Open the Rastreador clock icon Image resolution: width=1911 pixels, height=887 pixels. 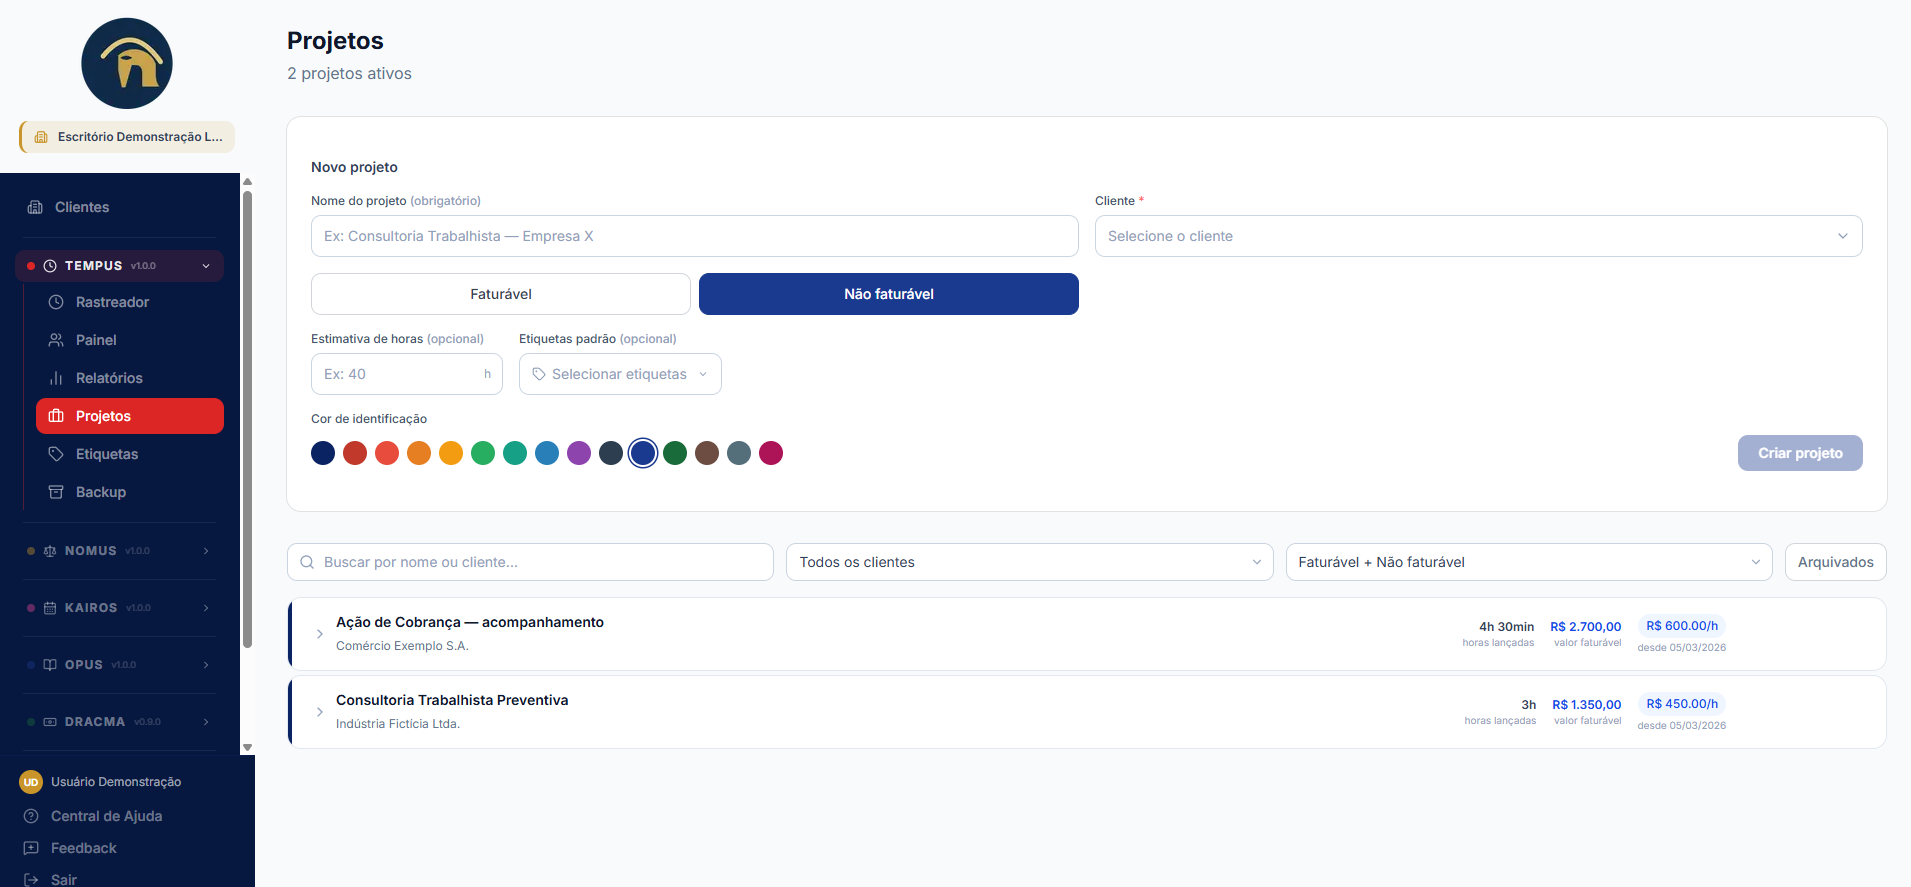[56, 302]
